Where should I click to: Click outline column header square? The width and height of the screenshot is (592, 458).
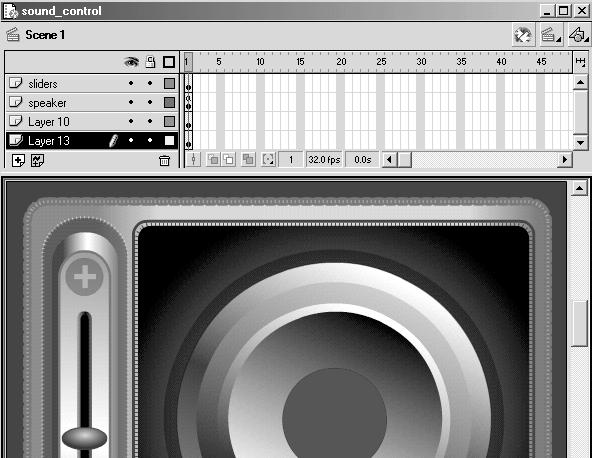169,62
